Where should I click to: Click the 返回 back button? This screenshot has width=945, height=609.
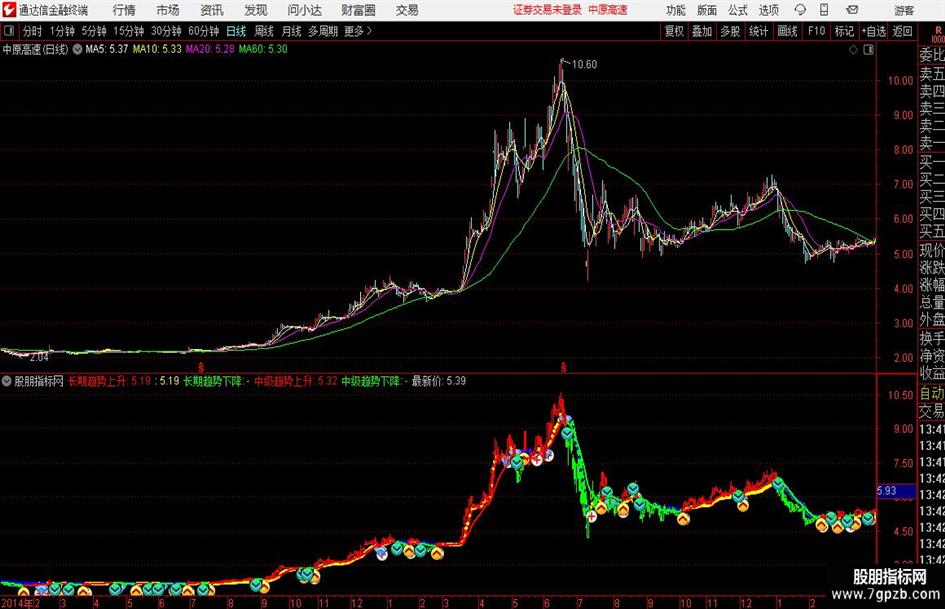[902, 31]
